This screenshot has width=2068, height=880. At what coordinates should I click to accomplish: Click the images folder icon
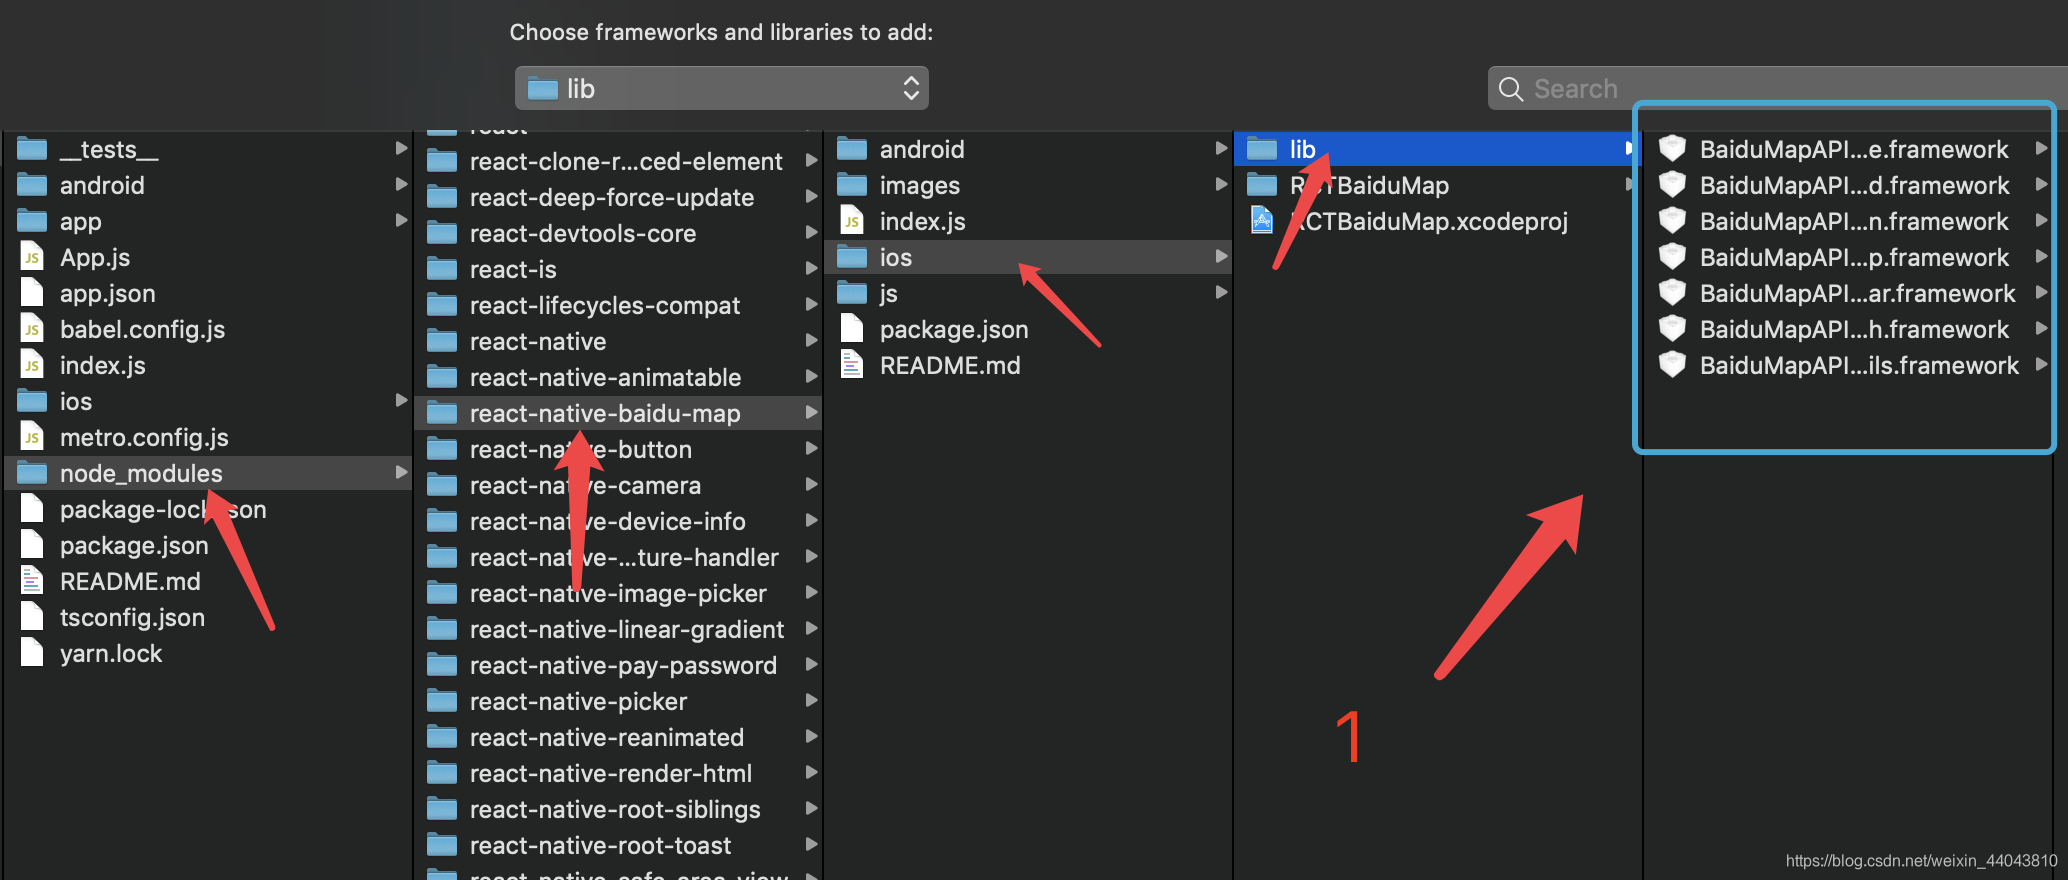[x=852, y=185]
